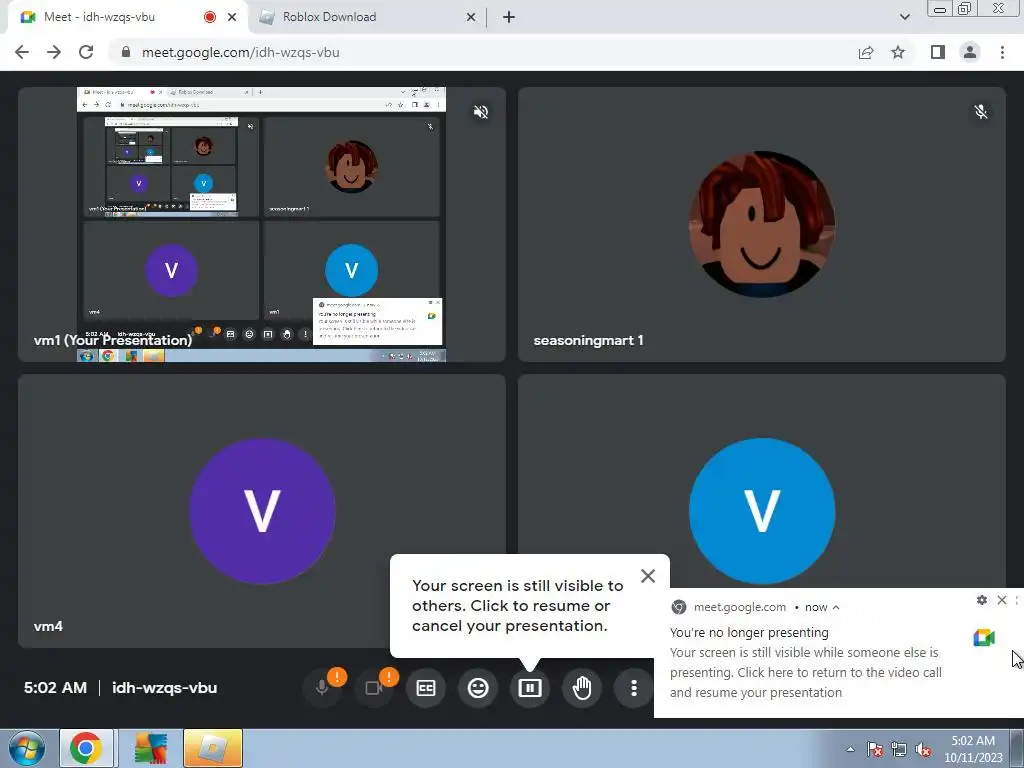Close the Roblox Download tab
The height and width of the screenshot is (768, 1024).
point(471,17)
